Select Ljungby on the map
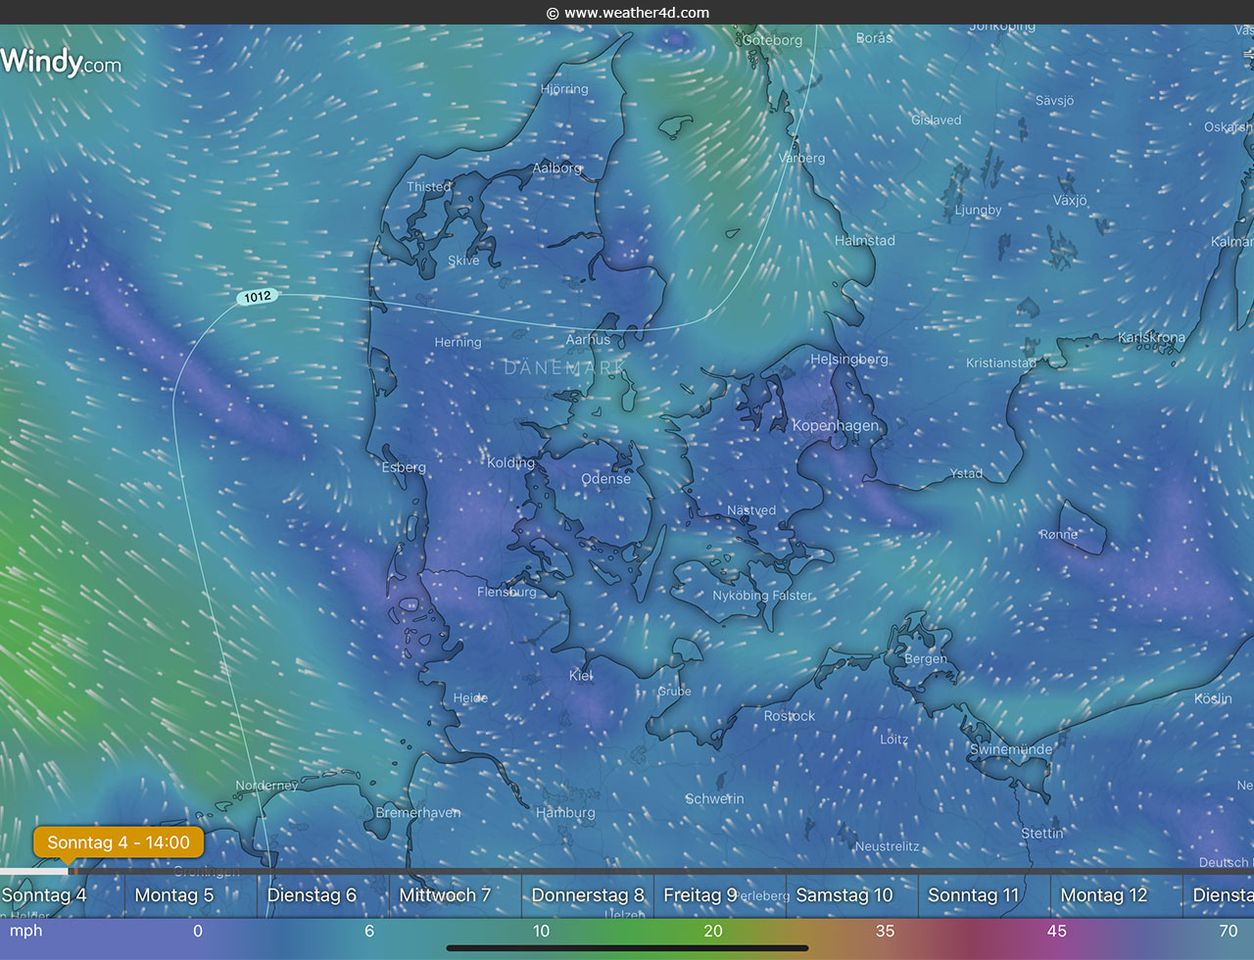This screenshot has height=960, width=1254. (x=978, y=210)
